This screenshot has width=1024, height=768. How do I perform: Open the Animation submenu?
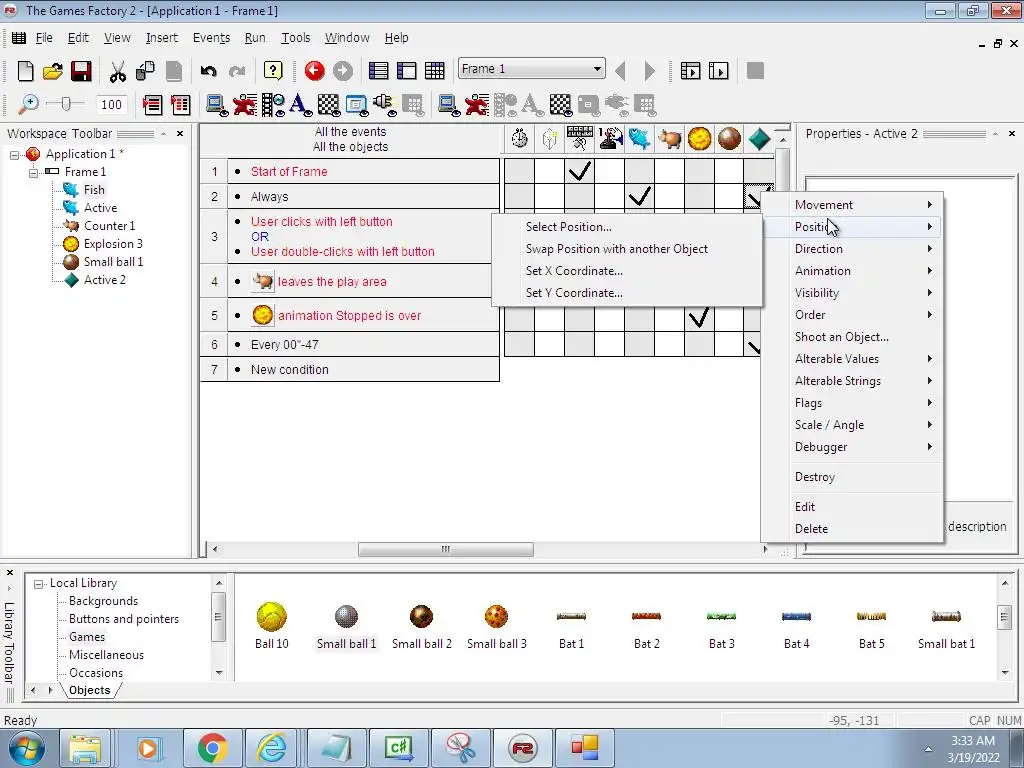852,271
